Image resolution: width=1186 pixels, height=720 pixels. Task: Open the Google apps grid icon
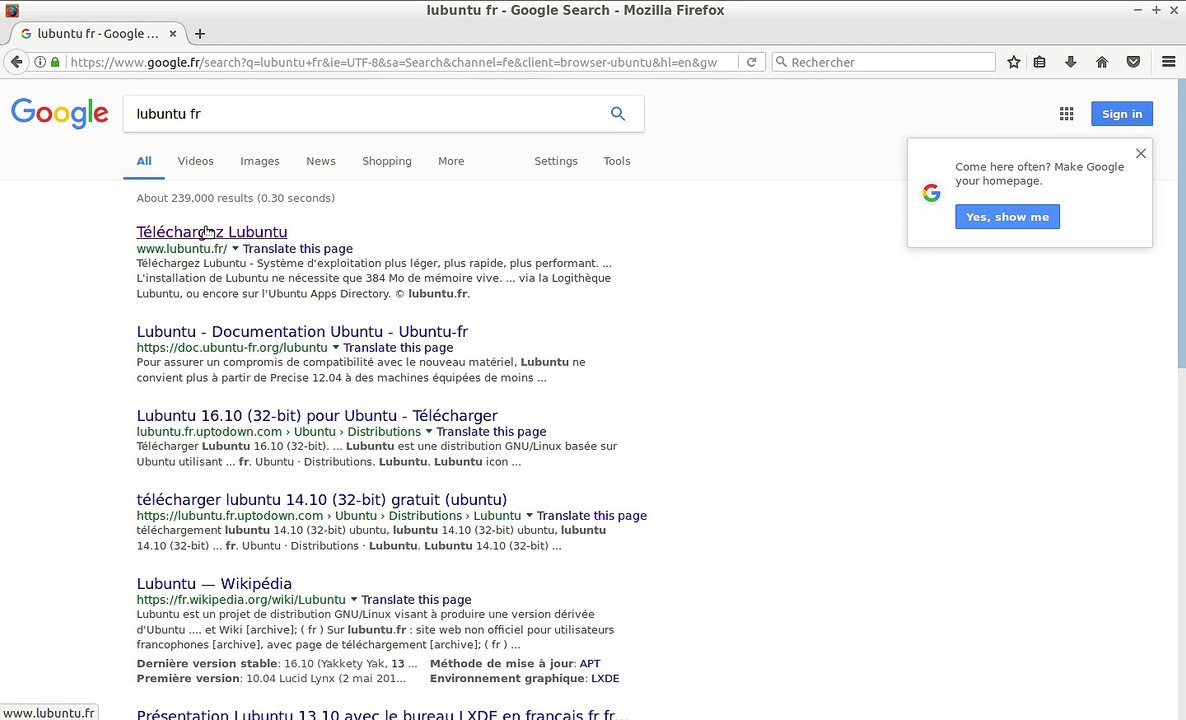click(x=1066, y=113)
